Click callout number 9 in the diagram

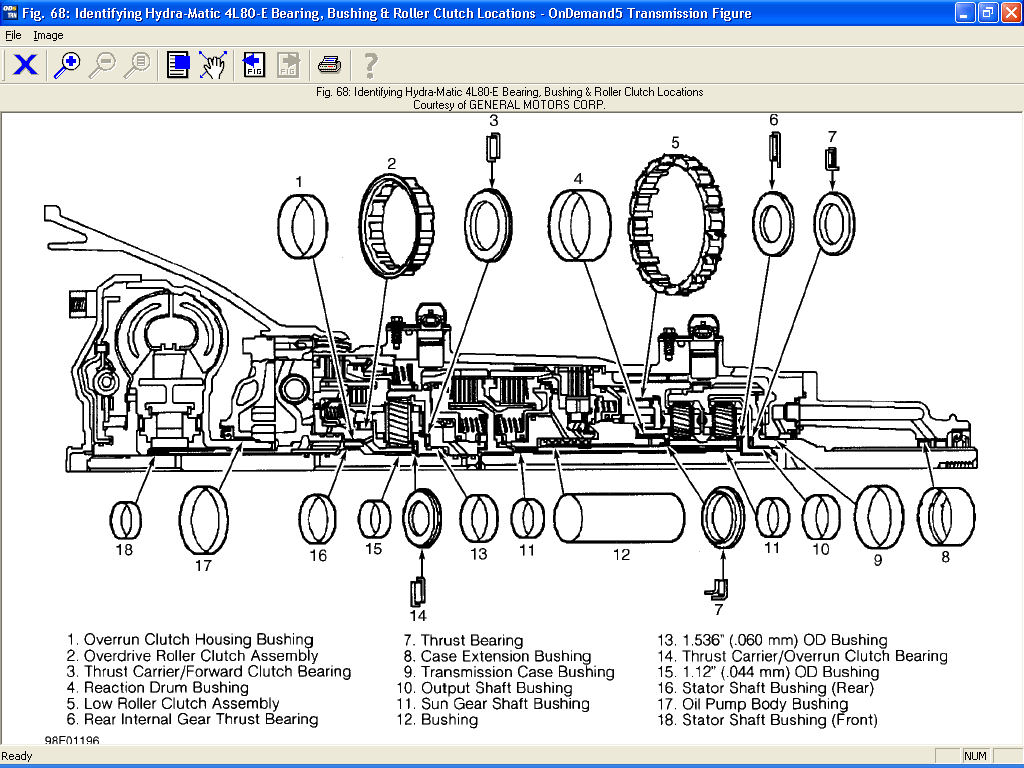[x=878, y=560]
